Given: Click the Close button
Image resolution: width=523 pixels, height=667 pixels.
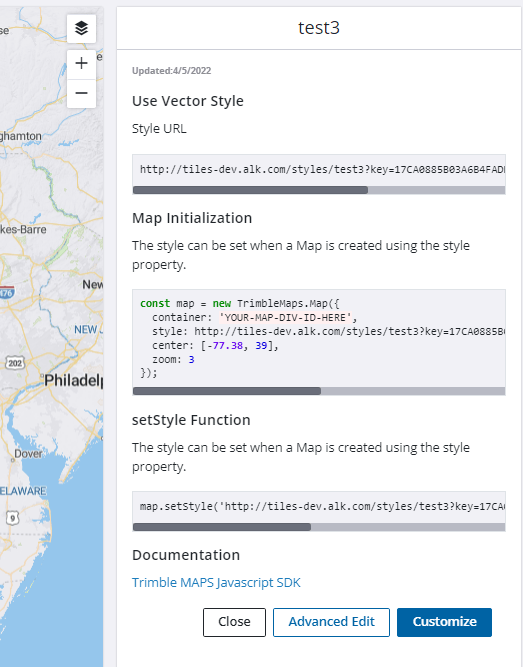Looking at the screenshot, I should tap(234, 622).
